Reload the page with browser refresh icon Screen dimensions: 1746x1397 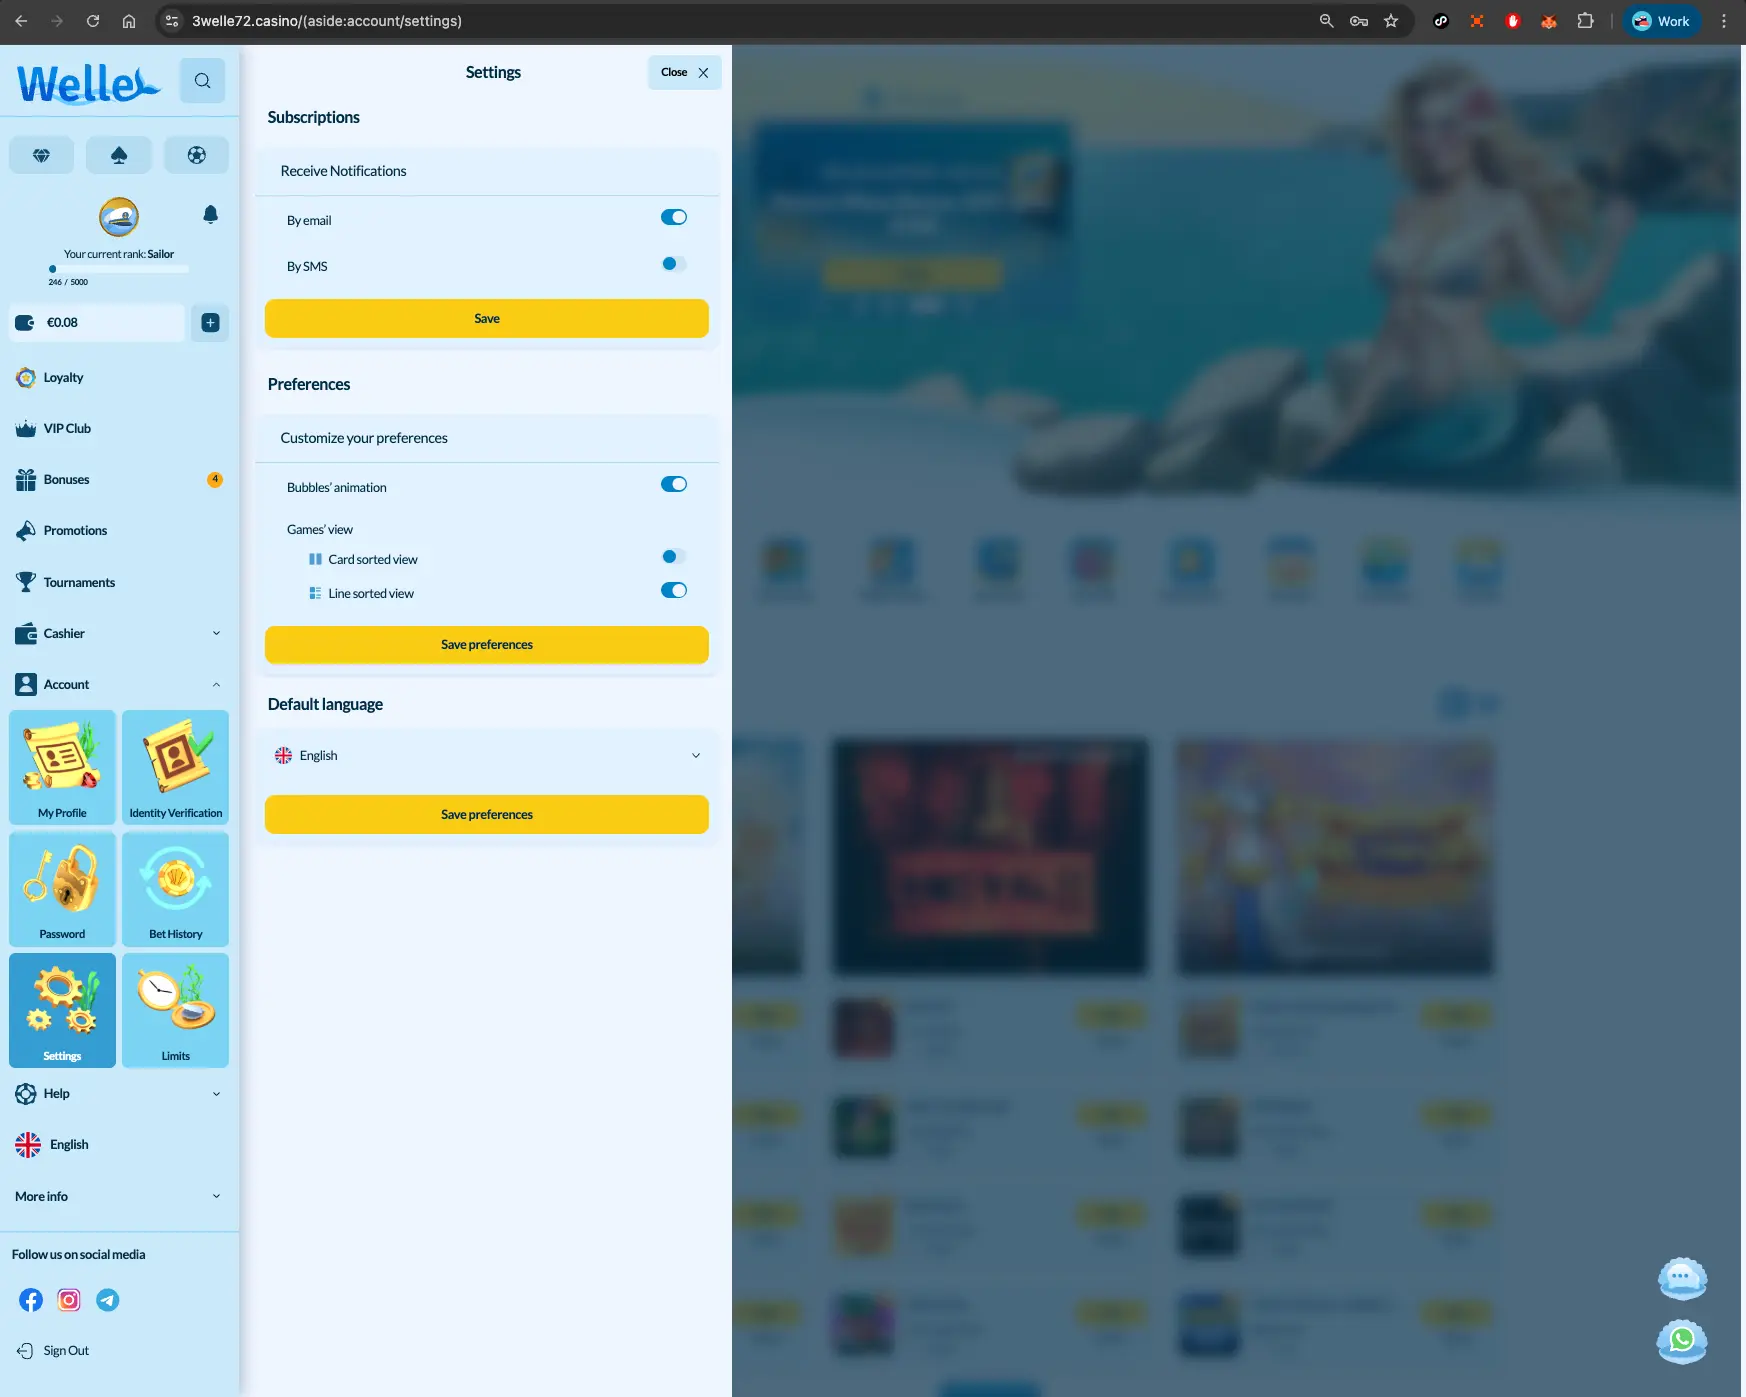click(93, 21)
